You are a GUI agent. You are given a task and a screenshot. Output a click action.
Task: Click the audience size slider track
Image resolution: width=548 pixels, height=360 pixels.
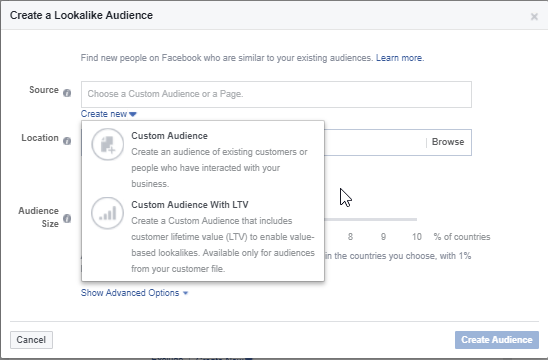(370, 219)
